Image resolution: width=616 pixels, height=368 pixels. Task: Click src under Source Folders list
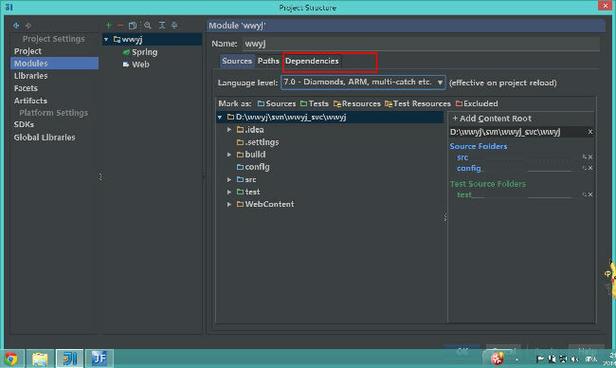pos(462,157)
